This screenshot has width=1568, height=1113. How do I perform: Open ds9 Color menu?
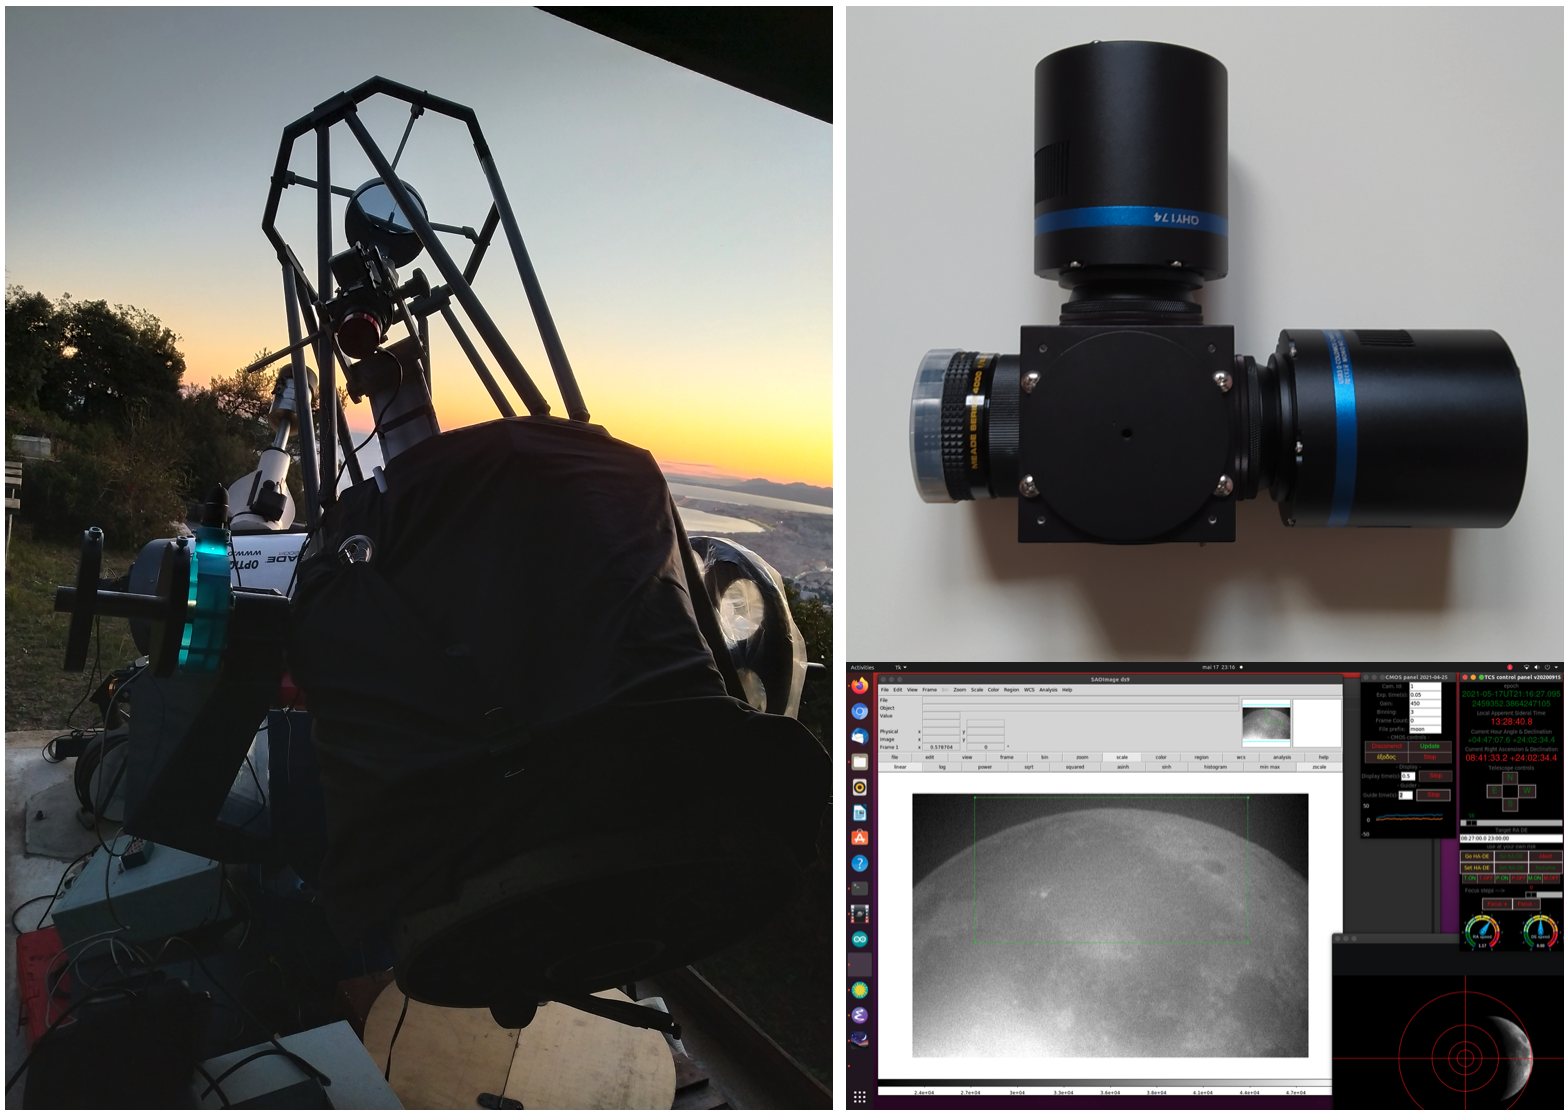point(993,690)
